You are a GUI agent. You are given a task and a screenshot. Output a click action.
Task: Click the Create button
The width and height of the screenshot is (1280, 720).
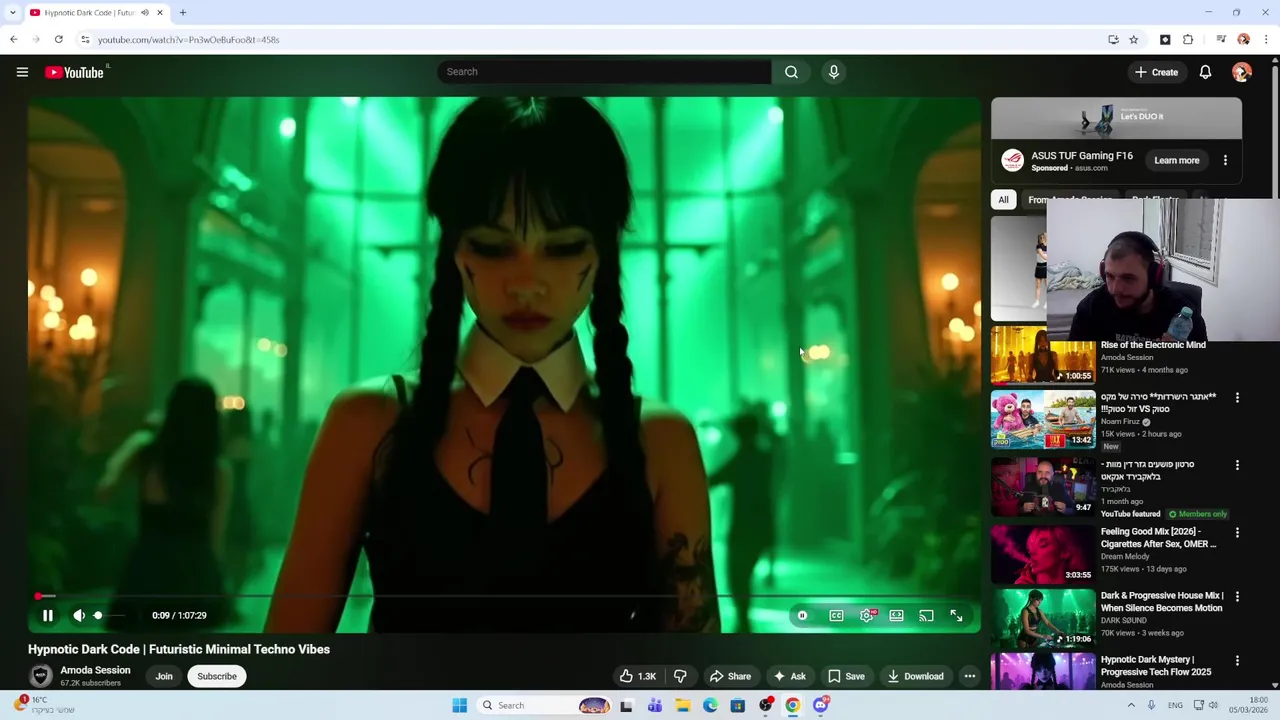[x=1156, y=72]
